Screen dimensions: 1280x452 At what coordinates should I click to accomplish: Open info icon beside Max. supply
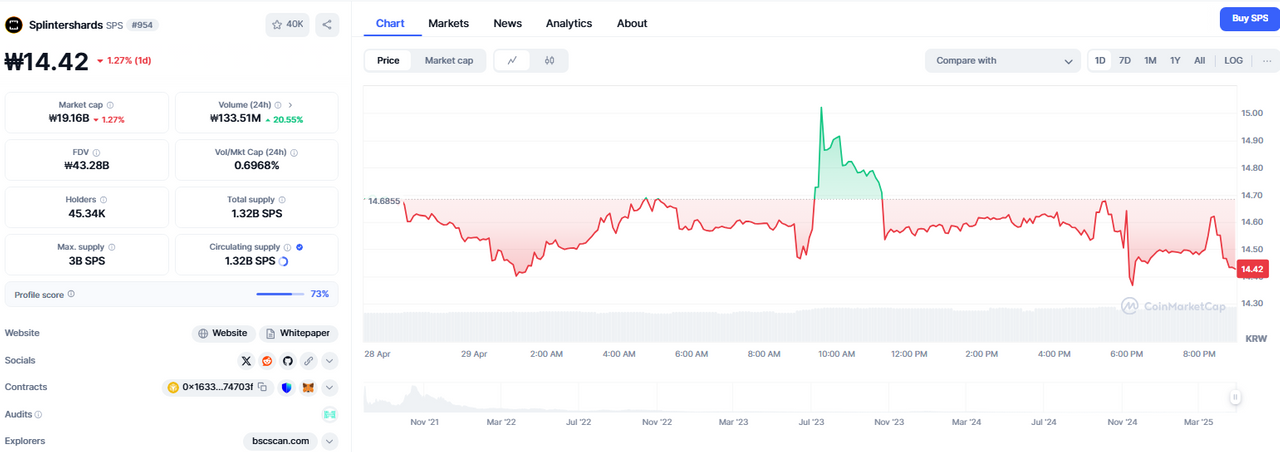pos(111,247)
